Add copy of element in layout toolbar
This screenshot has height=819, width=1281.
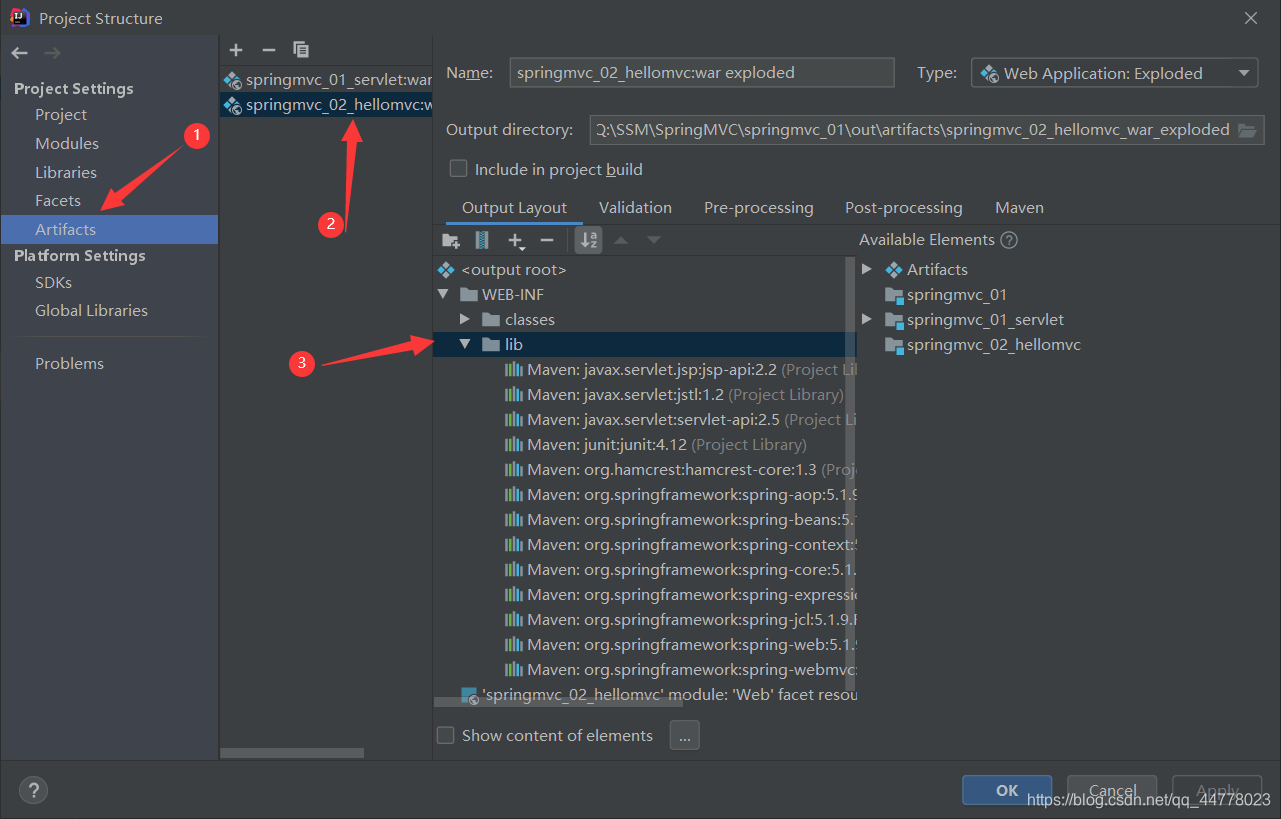tap(516, 240)
